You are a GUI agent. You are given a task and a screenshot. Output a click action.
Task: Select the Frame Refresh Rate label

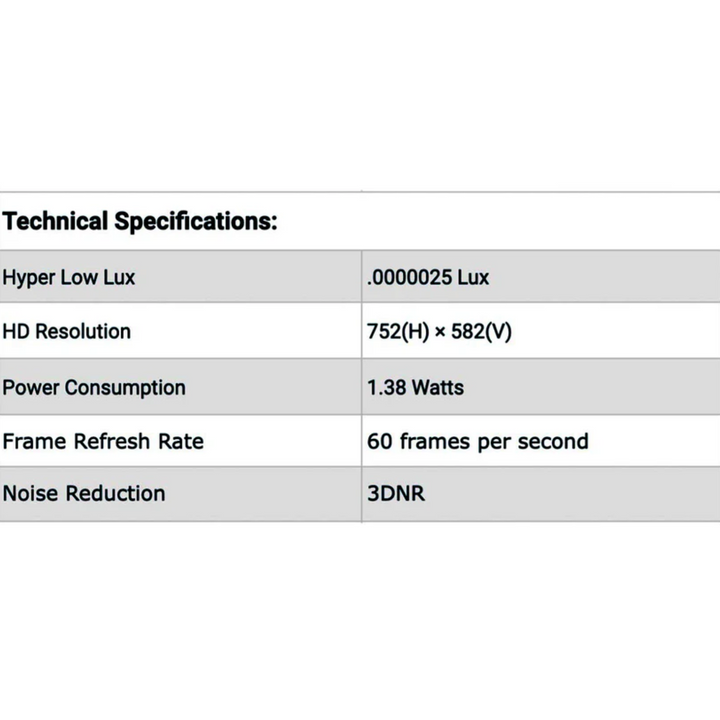[x=103, y=441]
